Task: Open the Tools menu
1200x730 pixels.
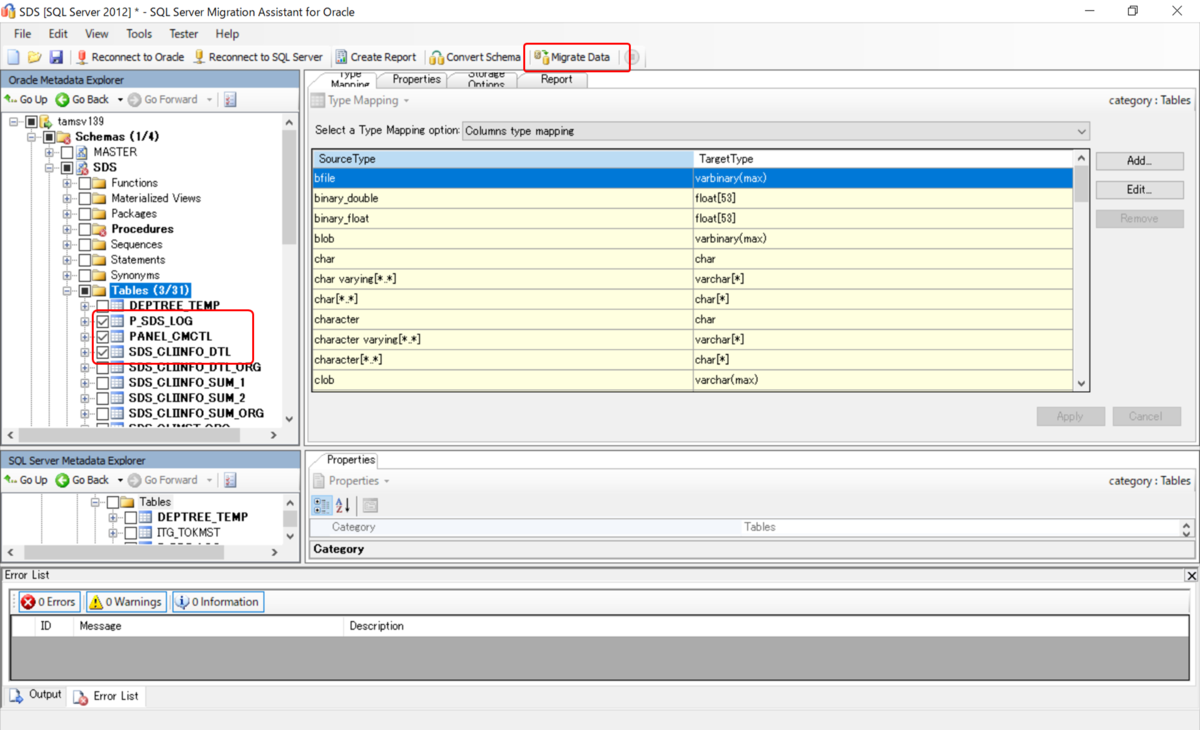Action: tap(138, 33)
